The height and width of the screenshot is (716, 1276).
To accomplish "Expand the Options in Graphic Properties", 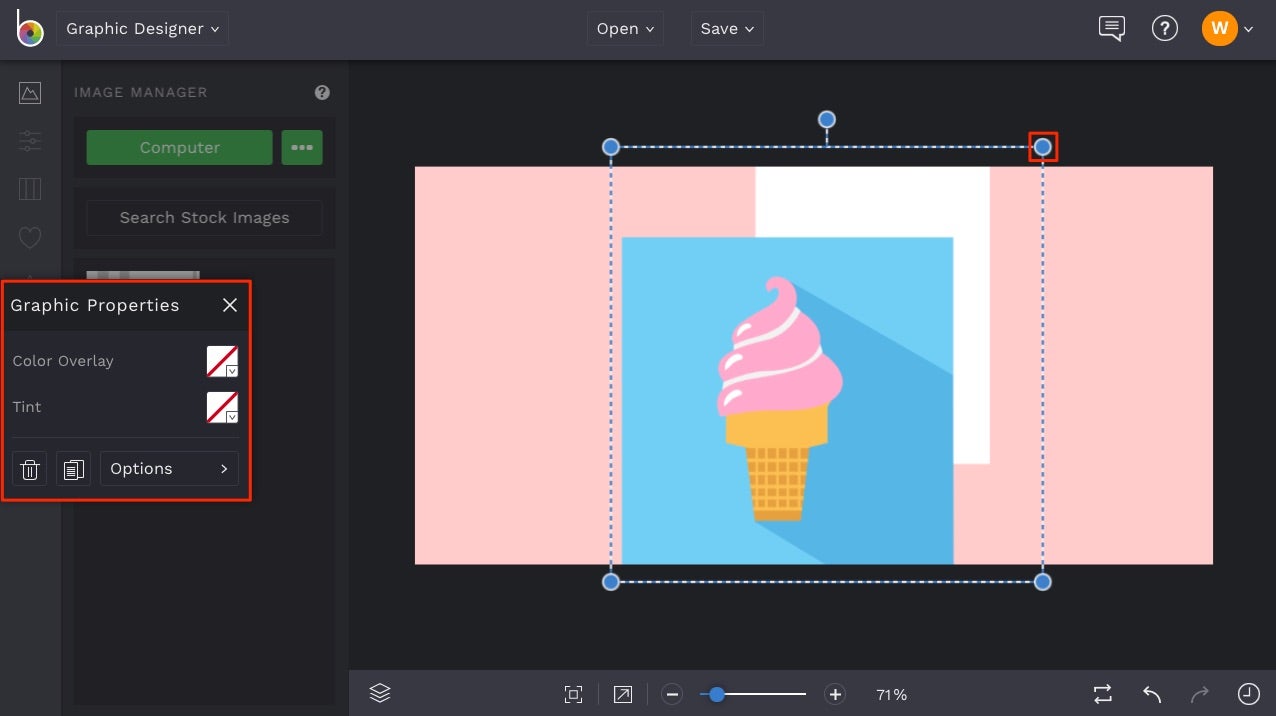I will (x=168, y=468).
